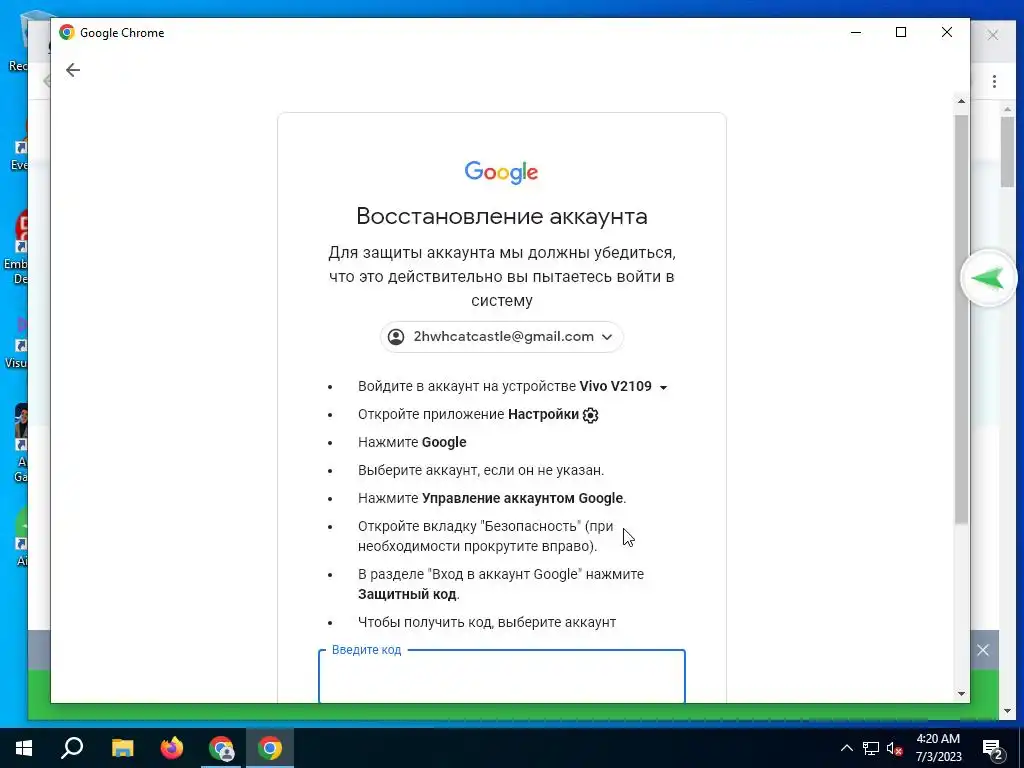Open Chrome three-dot menu in background window
Image resolution: width=1024 pixels, height=768 pixels.
[995, 82]
